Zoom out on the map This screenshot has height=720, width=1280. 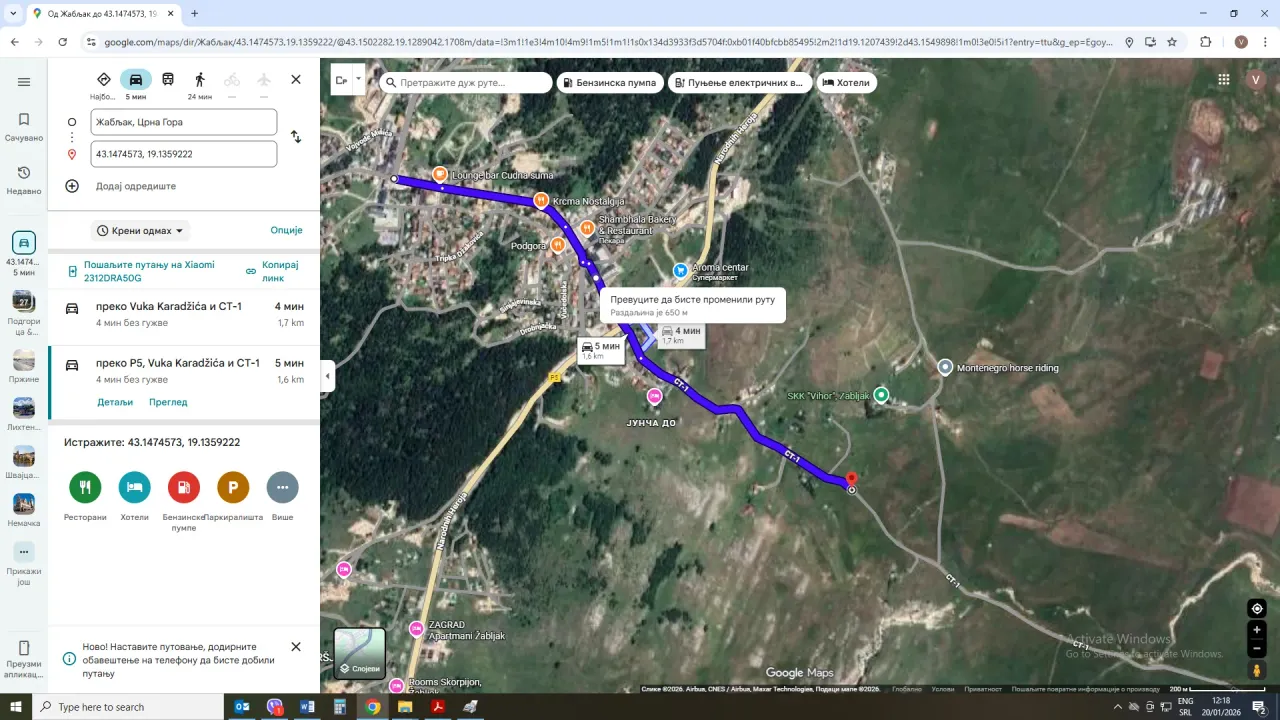[x=1257, y=649]
